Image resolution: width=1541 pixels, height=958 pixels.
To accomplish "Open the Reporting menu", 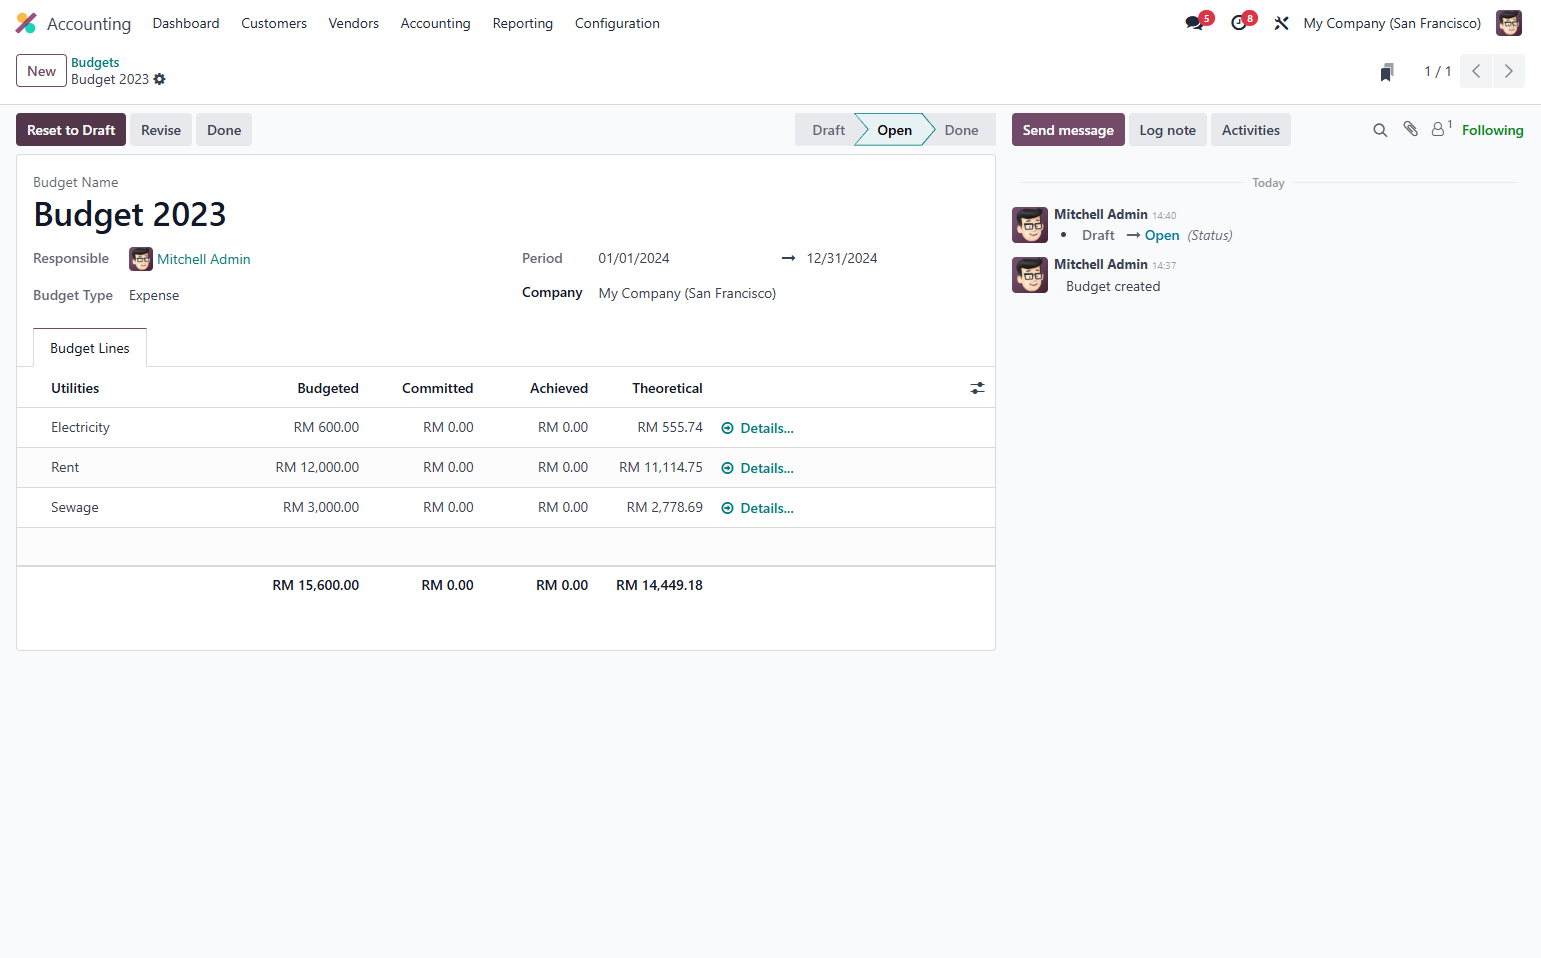I will pyautogui.click(x=522, y=23).
